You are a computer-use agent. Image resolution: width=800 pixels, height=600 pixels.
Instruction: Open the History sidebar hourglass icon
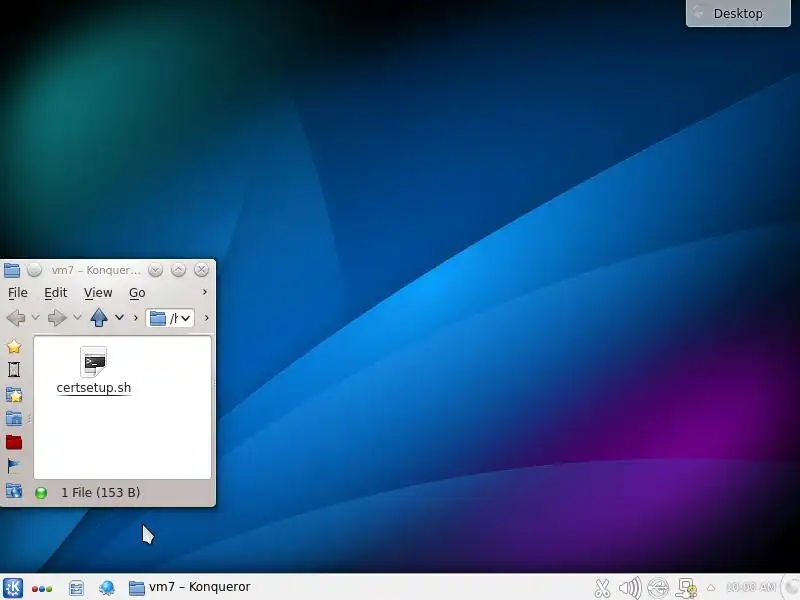[14, 369]
